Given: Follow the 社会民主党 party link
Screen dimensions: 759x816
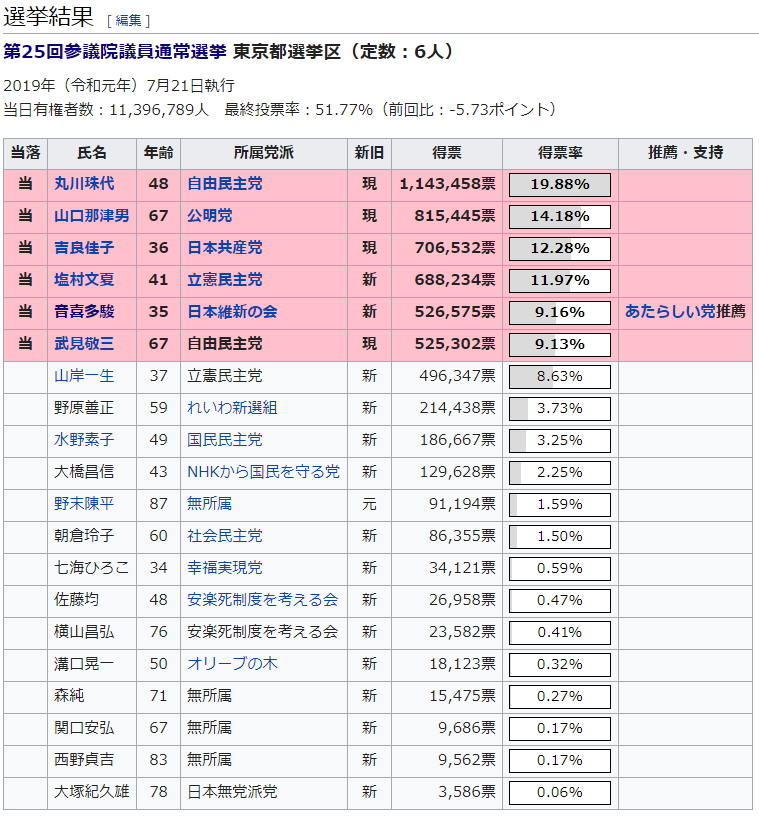Looking at the screenshot, I should [225, 536].
